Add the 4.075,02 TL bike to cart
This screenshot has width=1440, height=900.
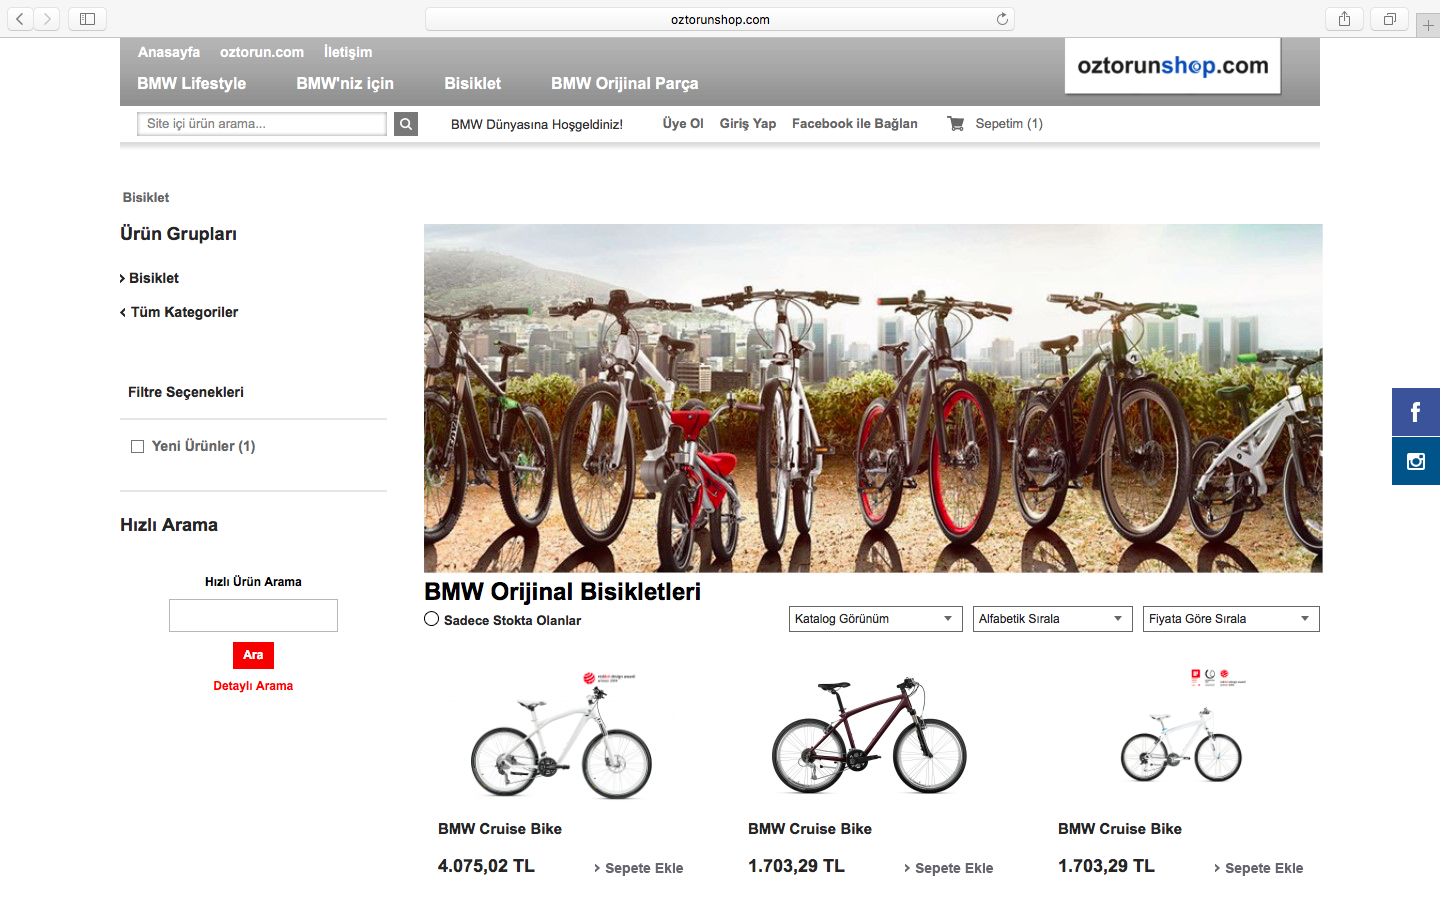click(x=639, y=868)
